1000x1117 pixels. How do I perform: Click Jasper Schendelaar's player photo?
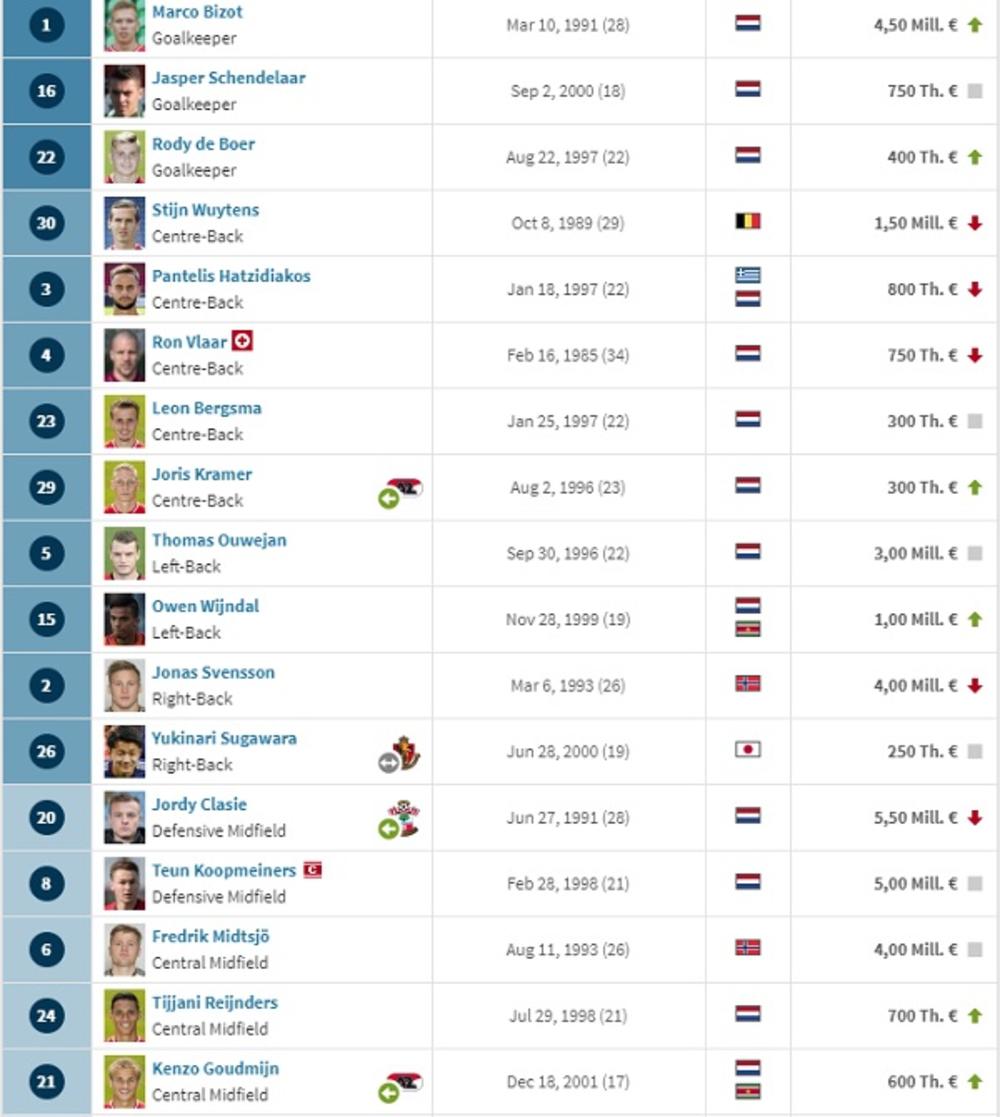pos(124,91)
